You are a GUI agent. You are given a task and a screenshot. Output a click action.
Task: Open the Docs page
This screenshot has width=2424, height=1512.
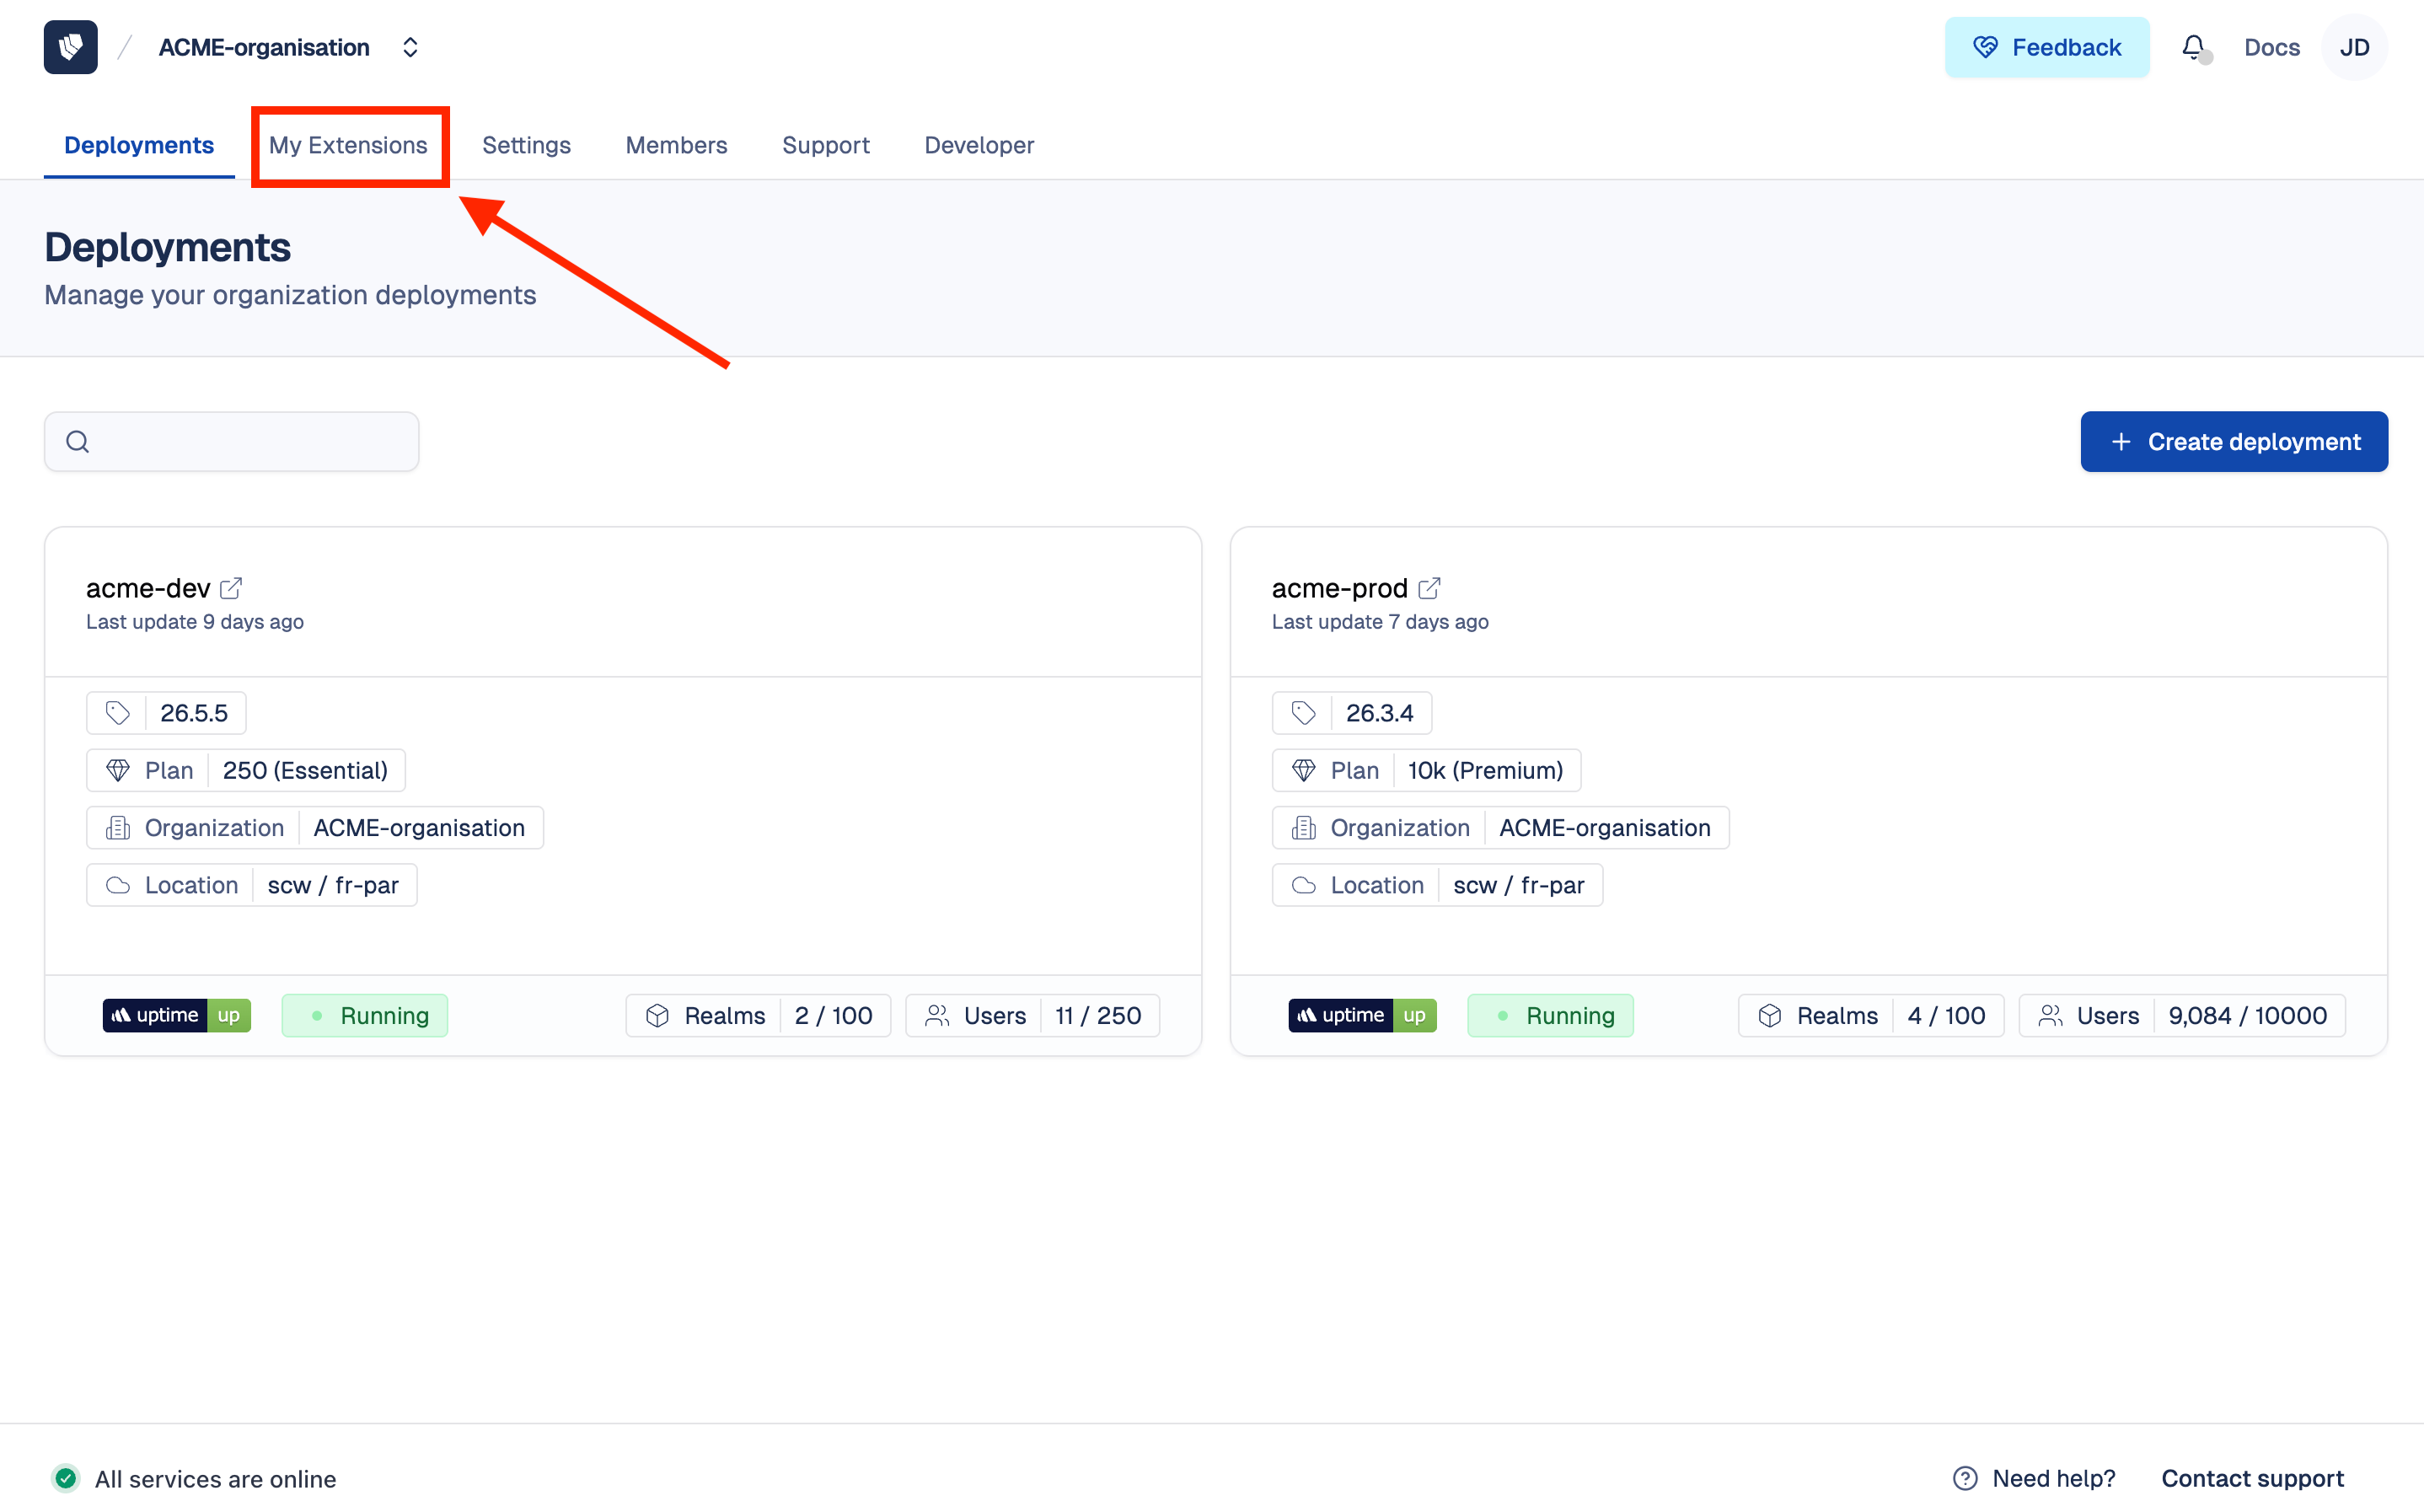[x=2271, y=47]
